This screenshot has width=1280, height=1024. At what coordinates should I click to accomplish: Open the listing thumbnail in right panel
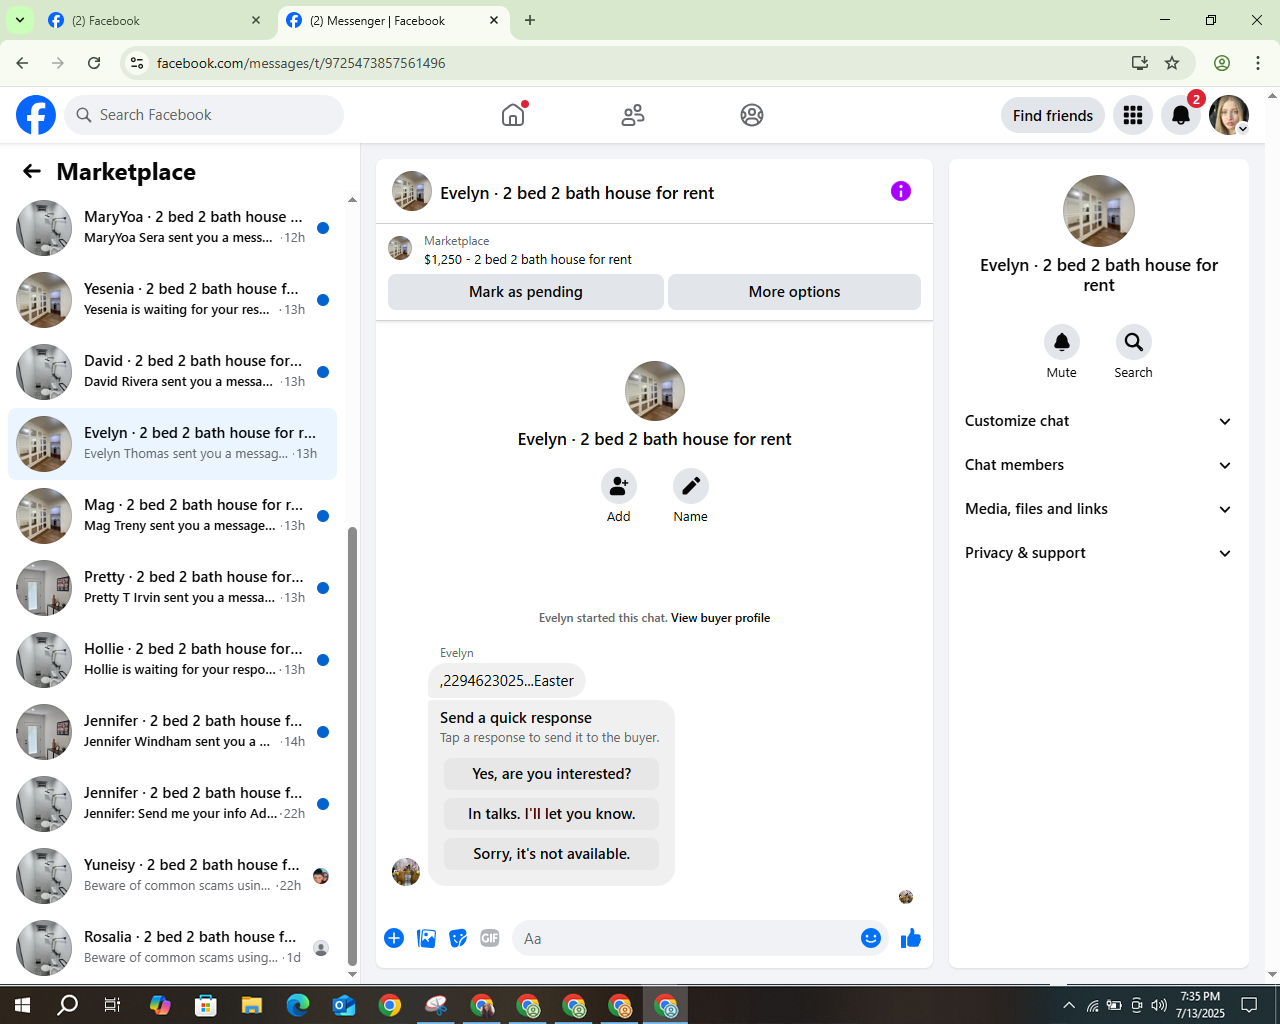1099,211
